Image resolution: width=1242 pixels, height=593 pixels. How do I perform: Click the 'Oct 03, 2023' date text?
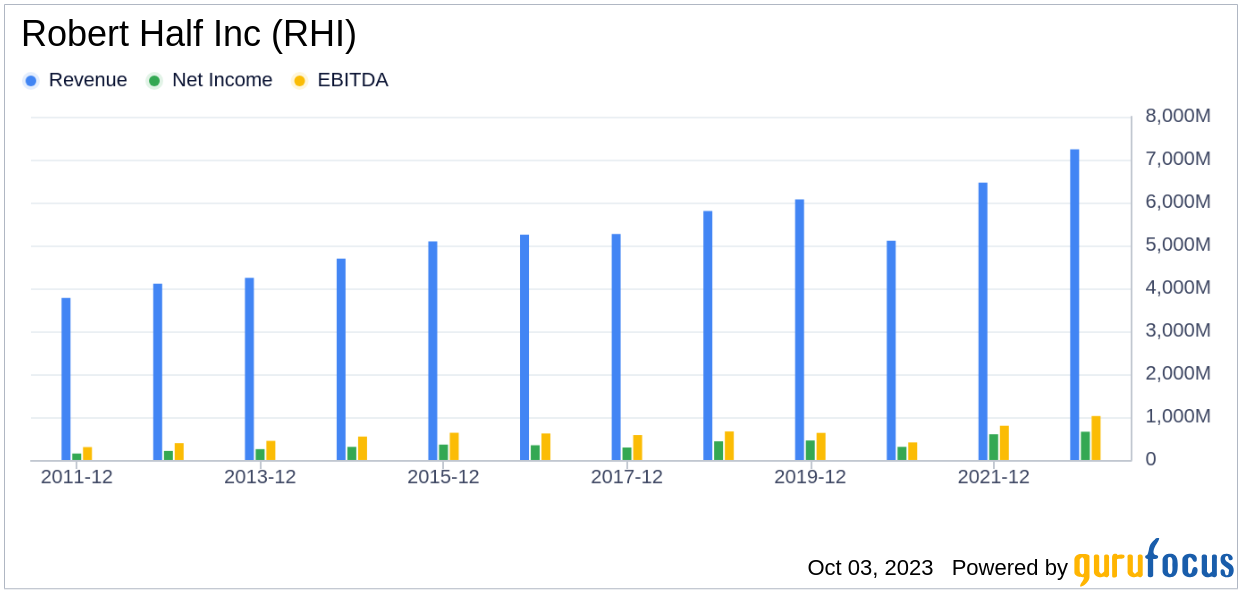point(870,568)
